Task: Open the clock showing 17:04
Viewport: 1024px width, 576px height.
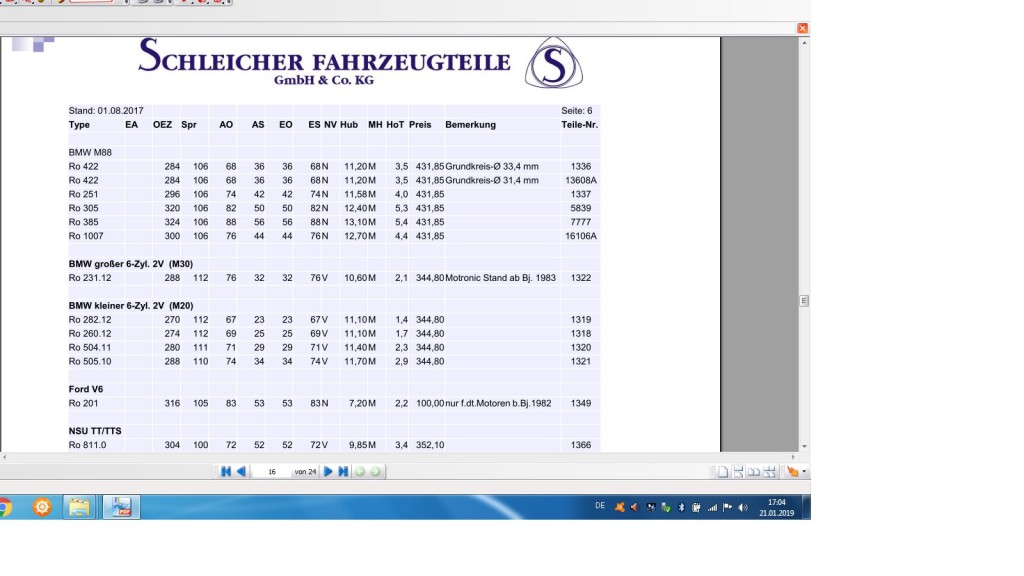Action: (777, 507)
